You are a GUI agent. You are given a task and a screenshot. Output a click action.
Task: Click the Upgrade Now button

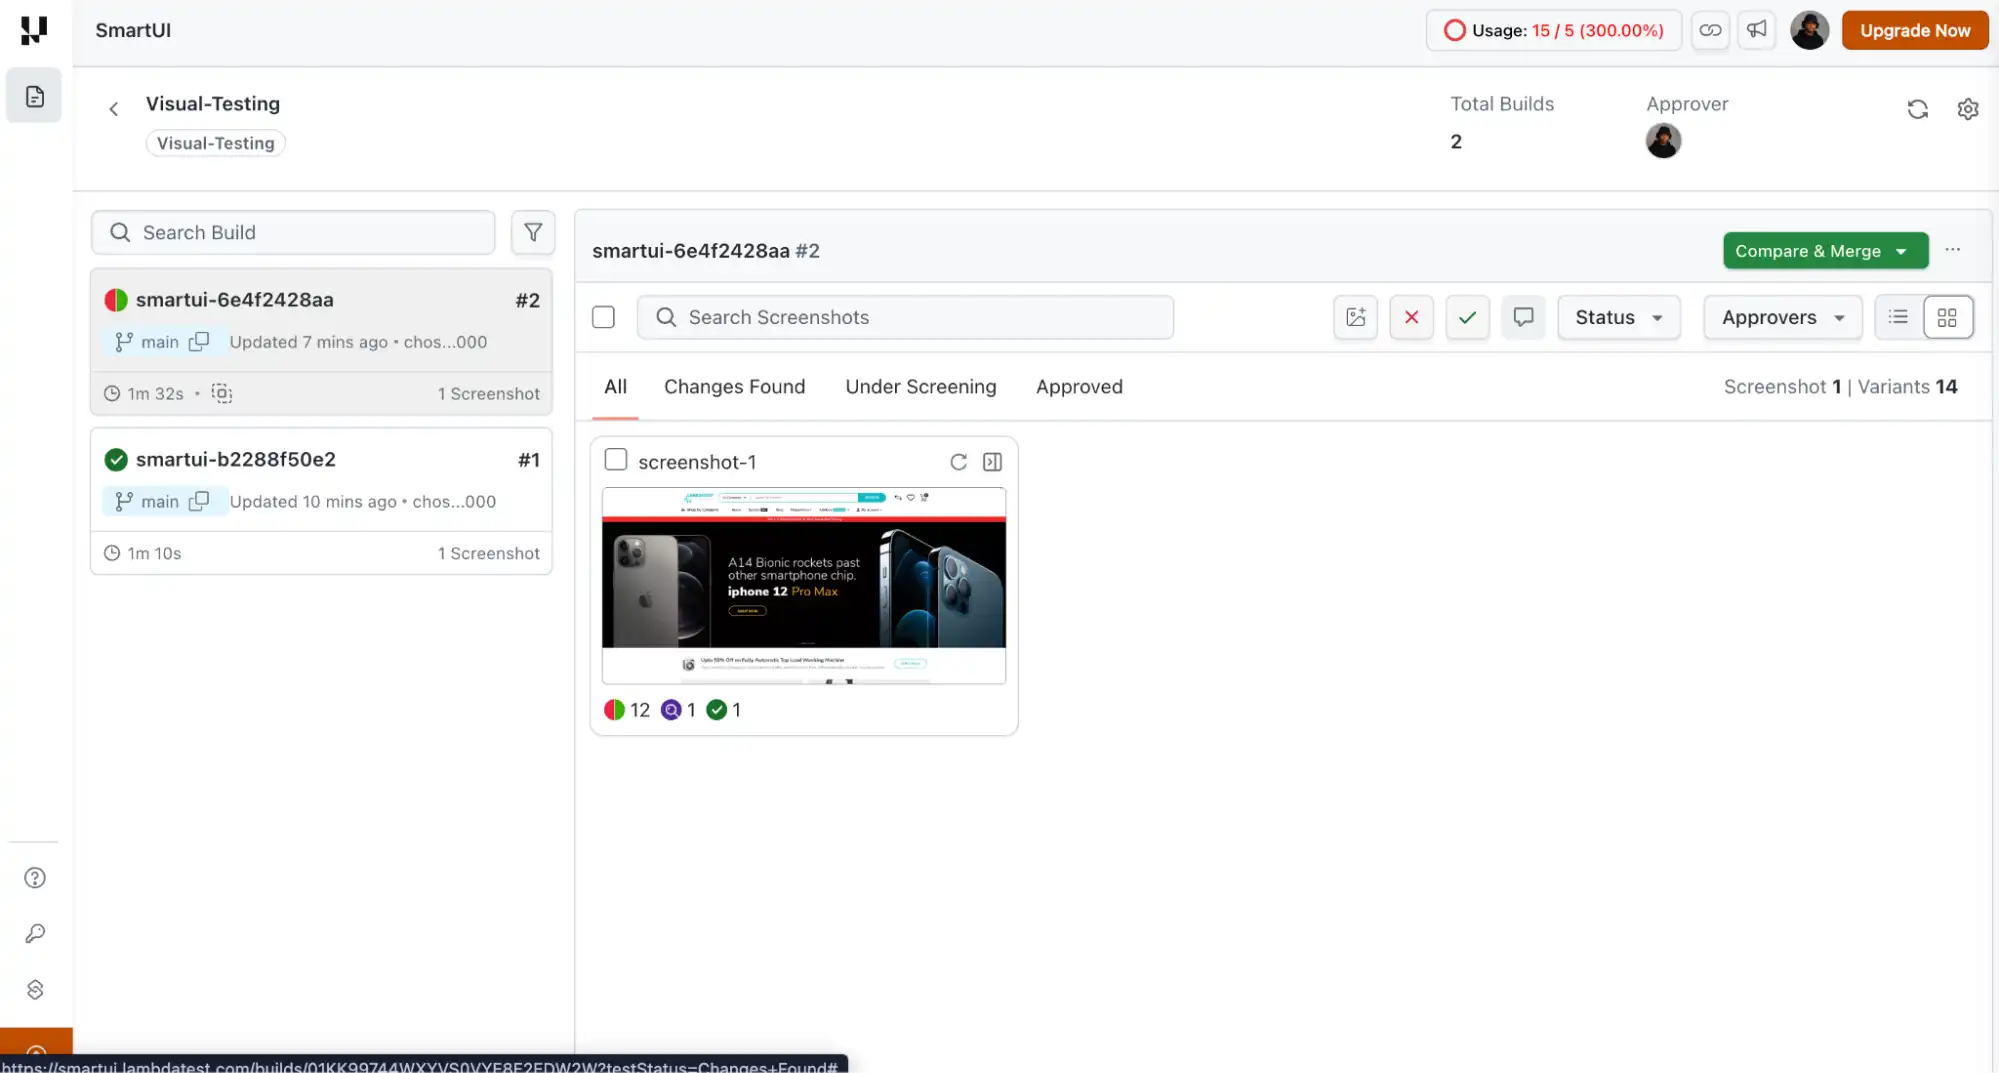pos(1914,30)
